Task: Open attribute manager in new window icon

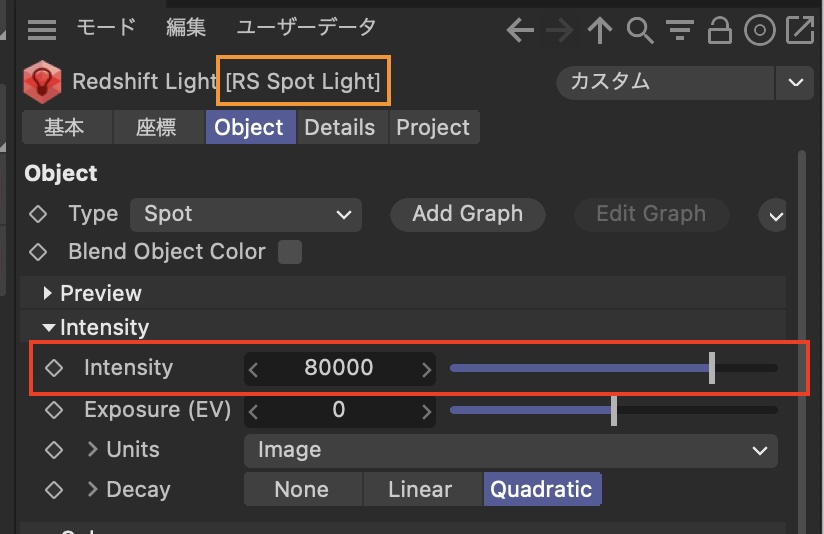Action: coord(800,31)
